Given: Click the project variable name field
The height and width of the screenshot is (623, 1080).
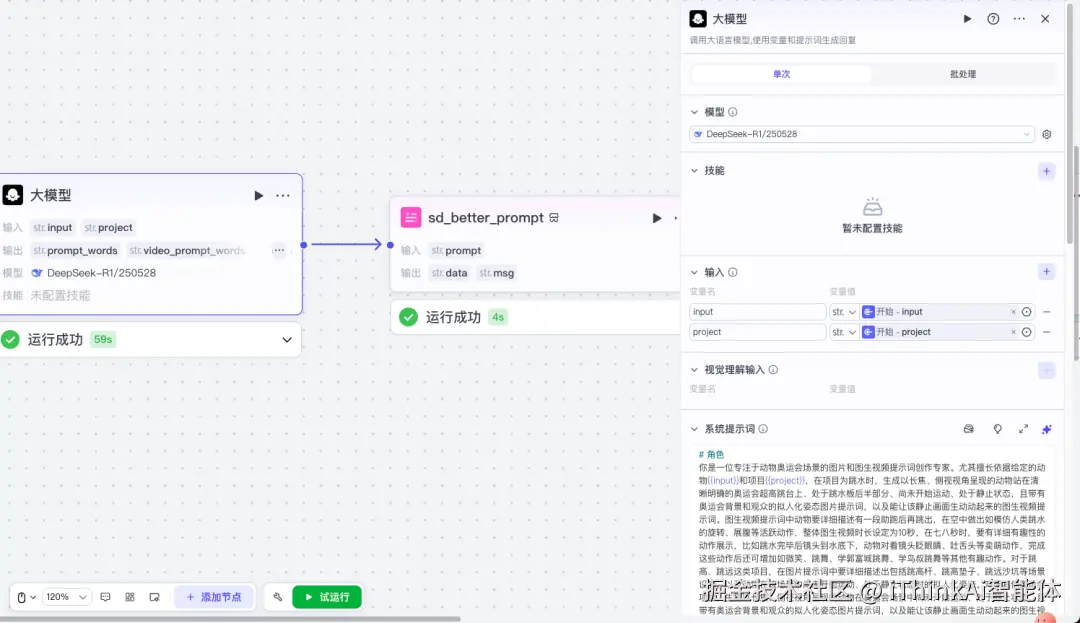Looking at the screenshot, I should click(x=758, y=332).
